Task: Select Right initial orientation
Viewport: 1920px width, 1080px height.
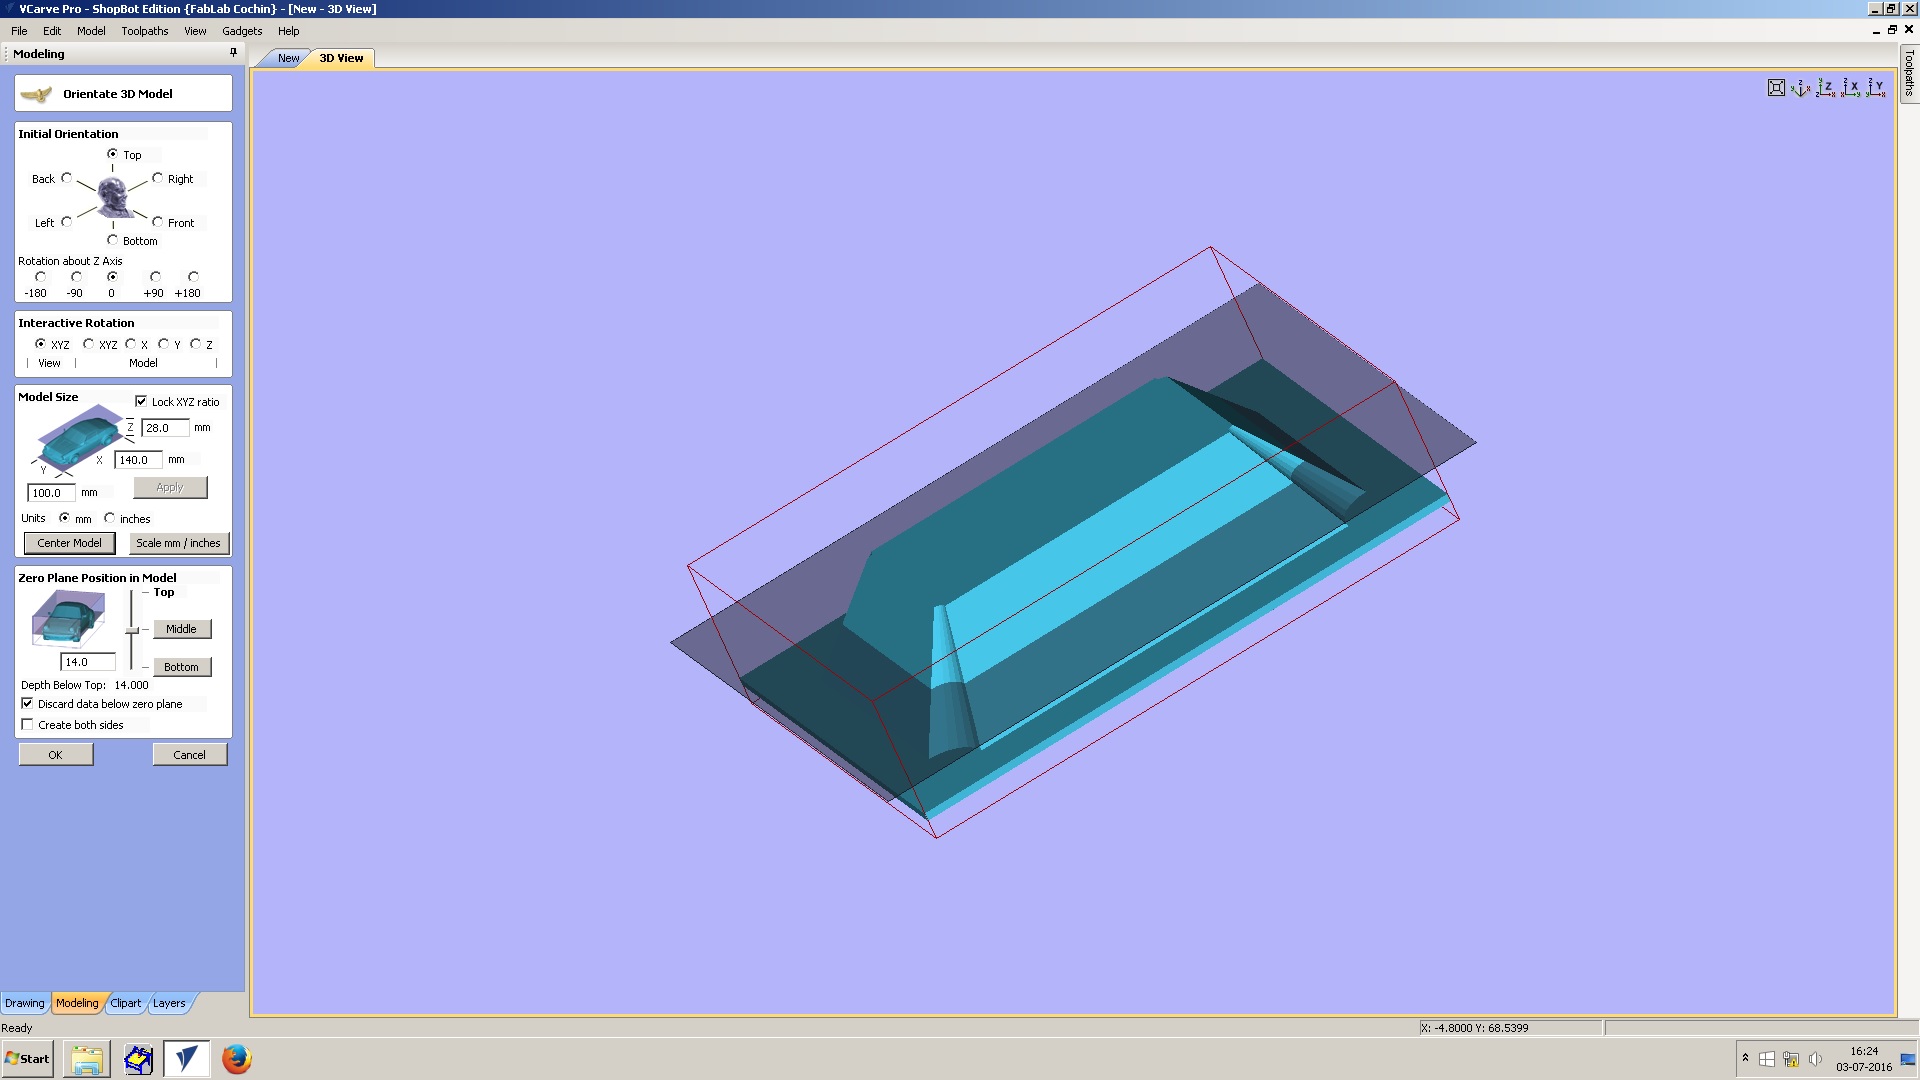Action: (157, 178)
